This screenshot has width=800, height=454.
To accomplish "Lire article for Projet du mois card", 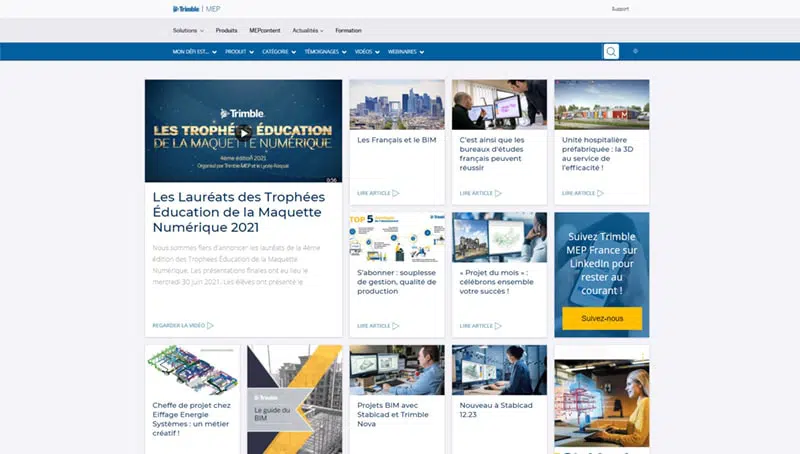I will pyautogui.click(x=481, y=326).
